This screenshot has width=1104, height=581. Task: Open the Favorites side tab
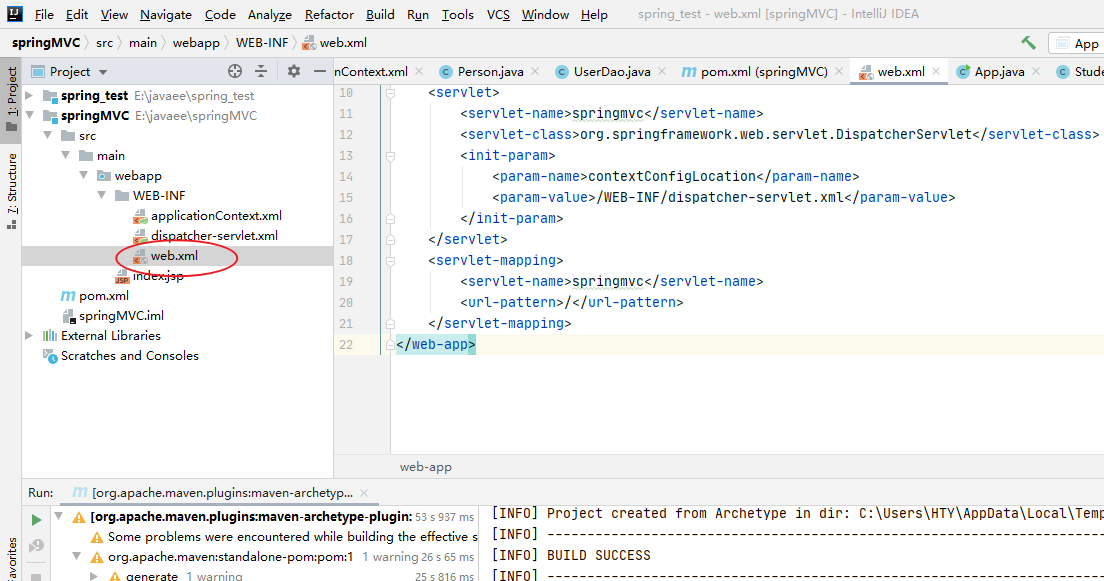coord(11,560)
